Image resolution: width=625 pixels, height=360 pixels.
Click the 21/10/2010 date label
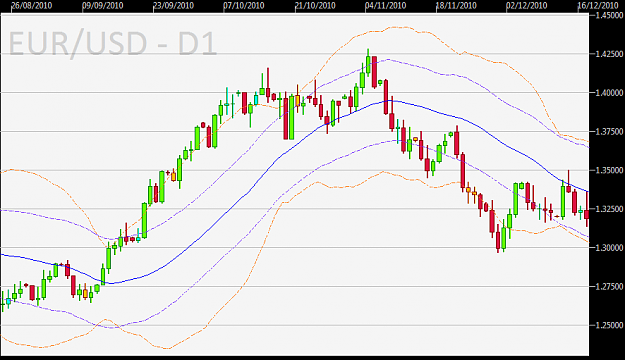(315, 6)
